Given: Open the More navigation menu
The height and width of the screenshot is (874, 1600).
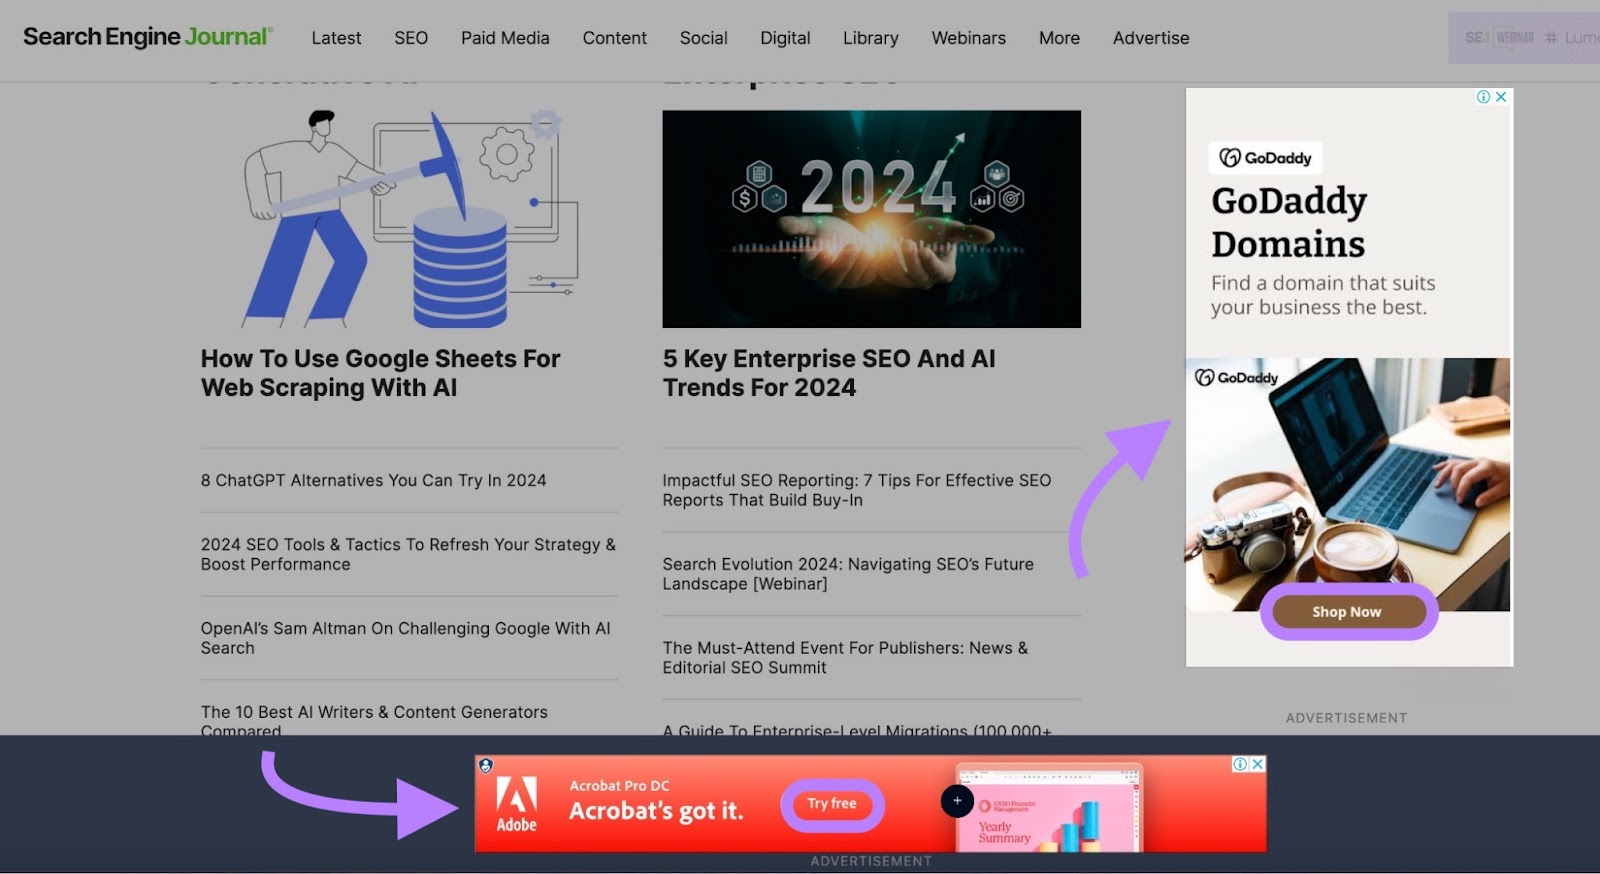Looking at the screenshot, I should [x=1059, y=38].
